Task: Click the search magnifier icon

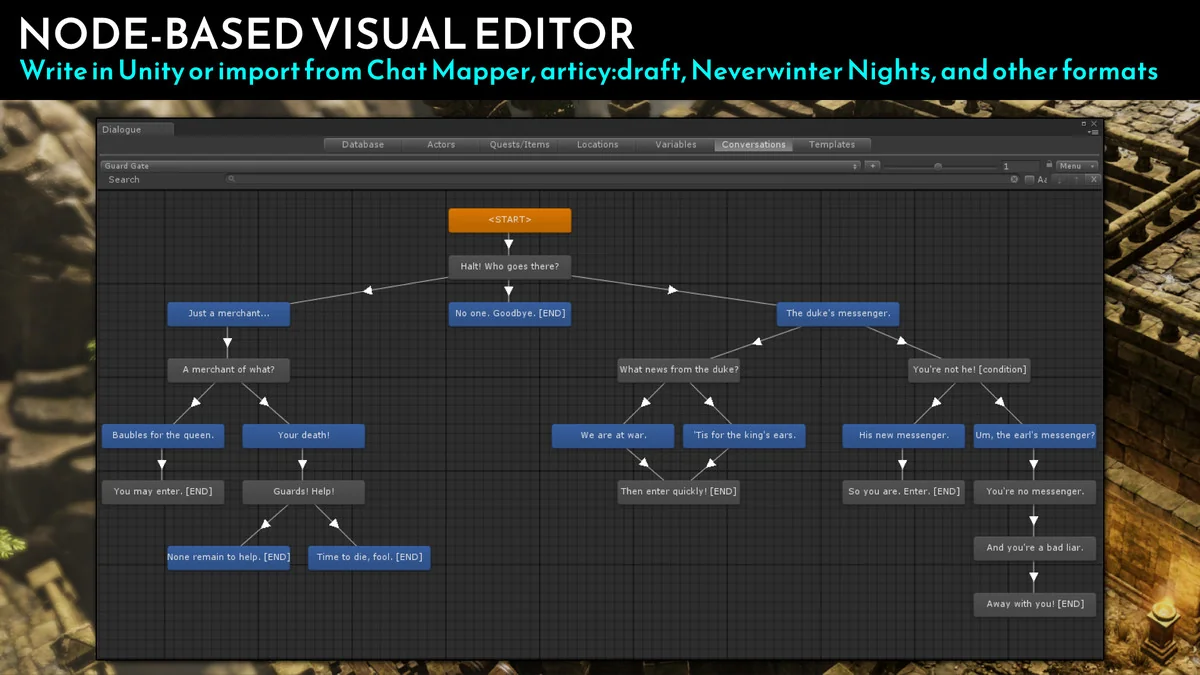Action: click(232, 179)
